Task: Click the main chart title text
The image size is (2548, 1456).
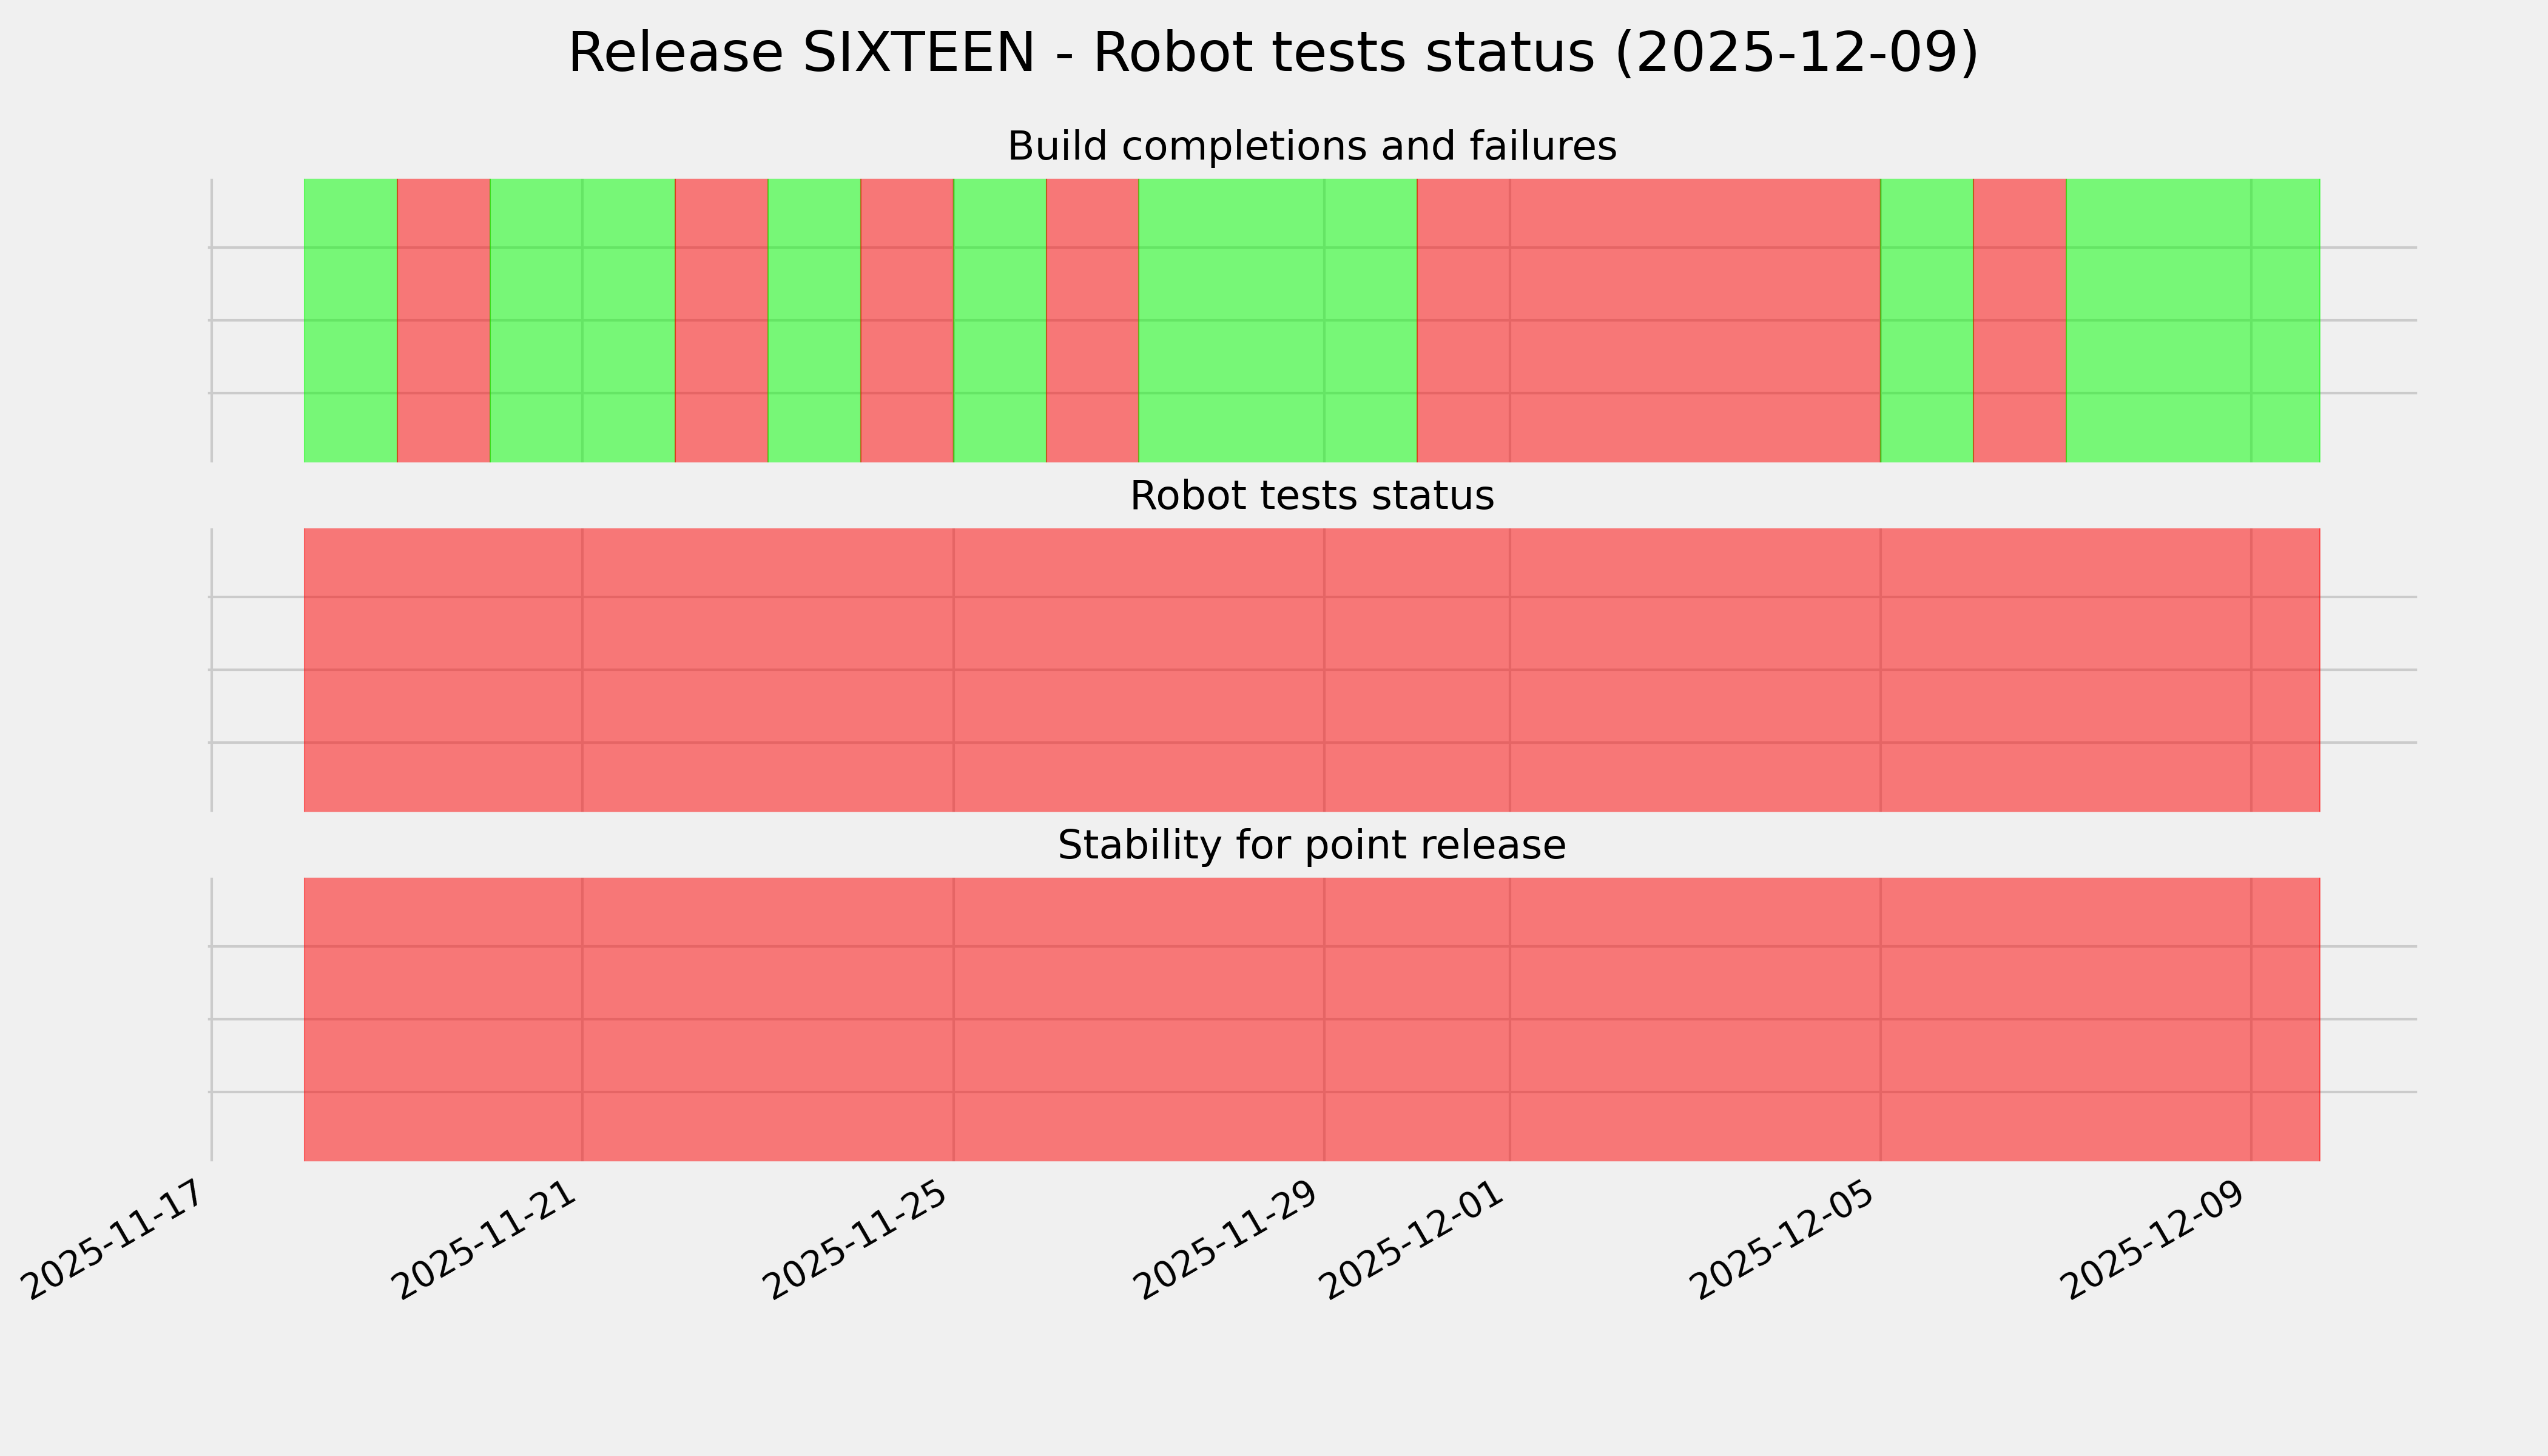Action: (x=1273, y=53)
